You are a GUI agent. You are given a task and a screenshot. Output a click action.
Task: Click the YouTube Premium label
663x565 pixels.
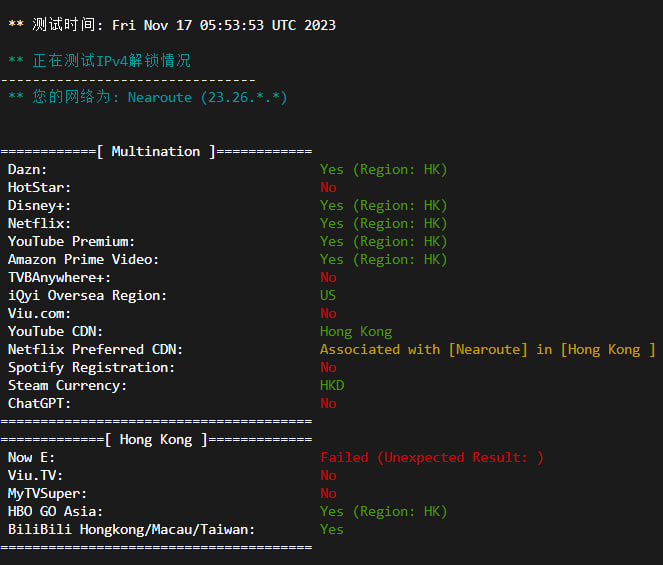pos(71,241)
